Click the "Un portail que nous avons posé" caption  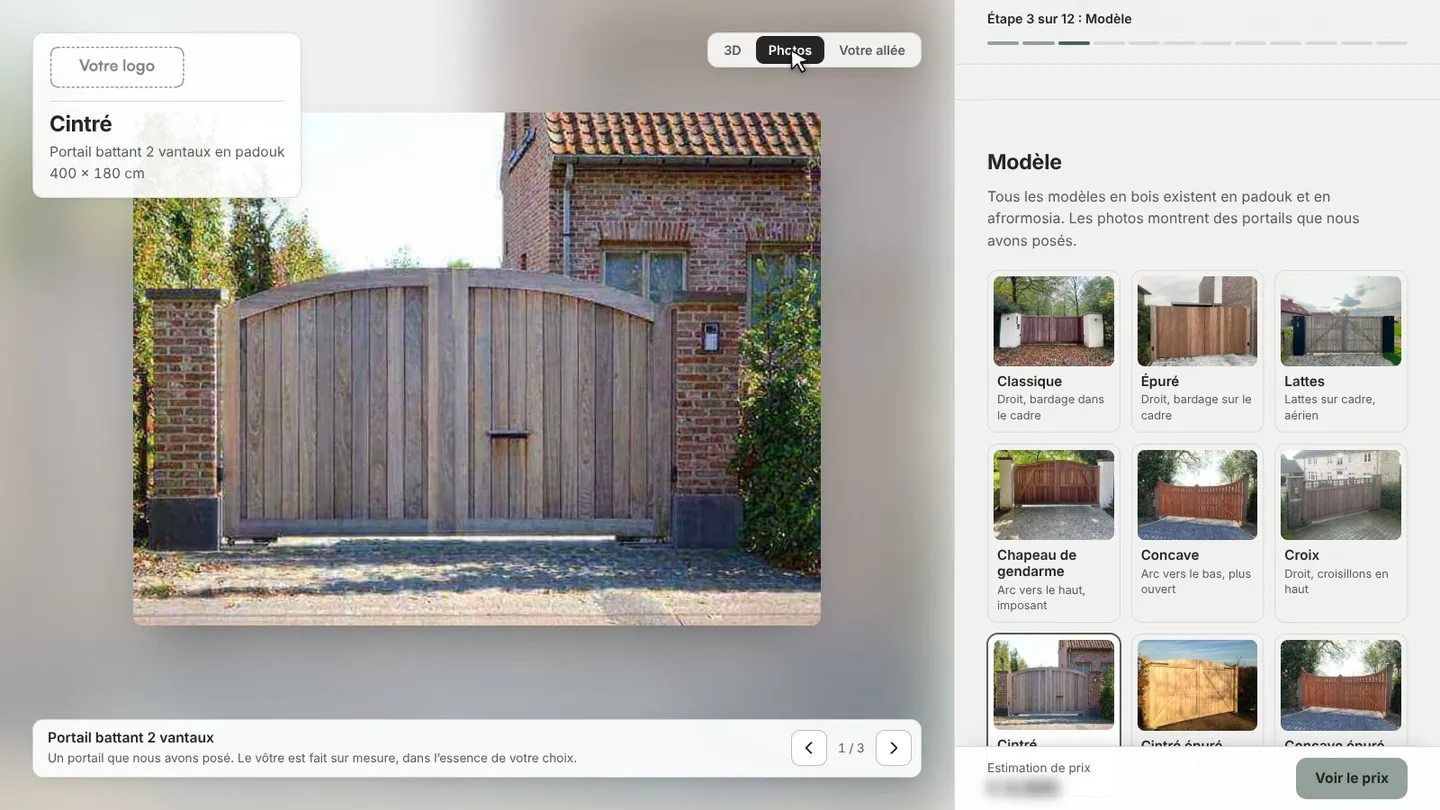click(312, 758)
